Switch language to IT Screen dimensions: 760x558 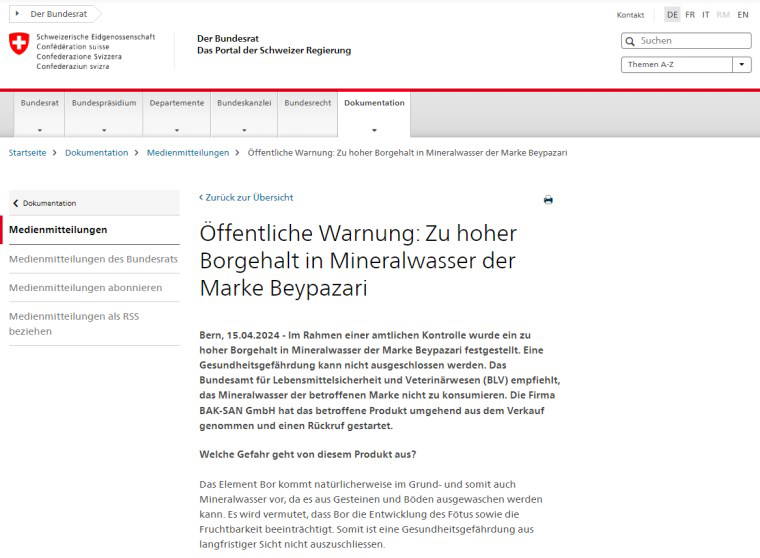(706, 15)
